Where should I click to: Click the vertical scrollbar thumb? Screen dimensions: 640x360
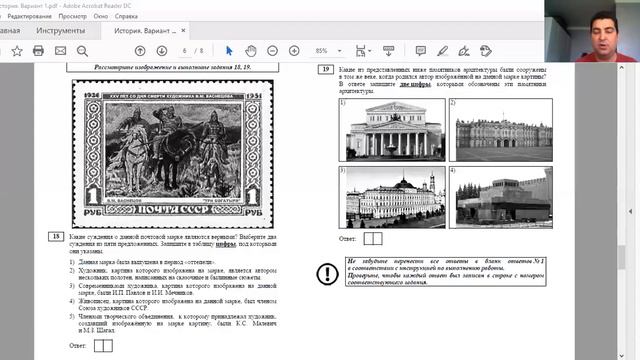tap(621, 258)
